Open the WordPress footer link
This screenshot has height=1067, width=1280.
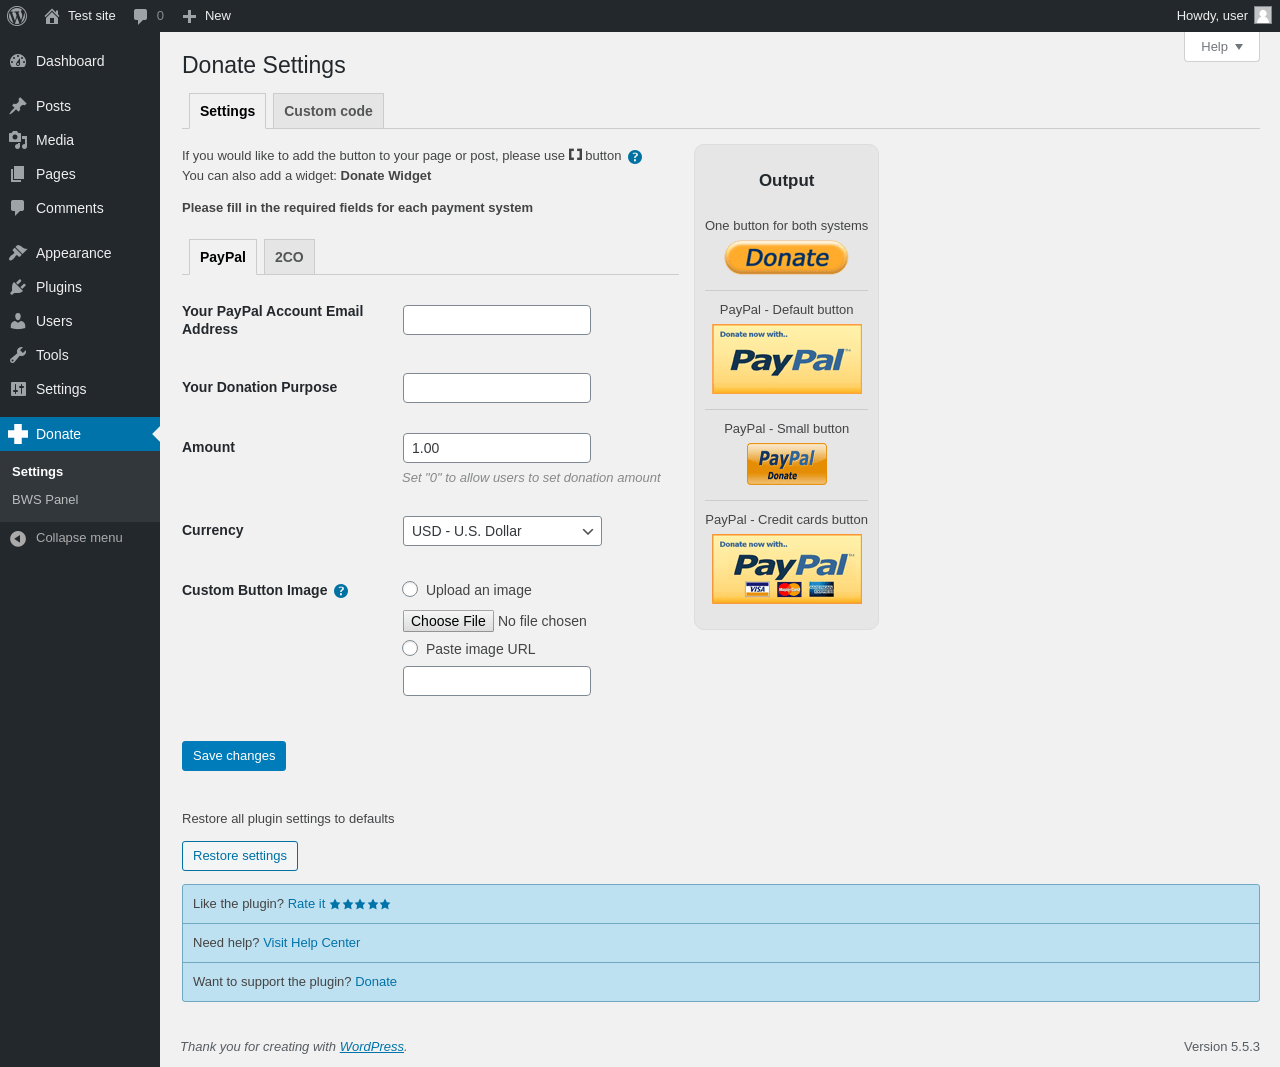click(x=372, y=1047)
